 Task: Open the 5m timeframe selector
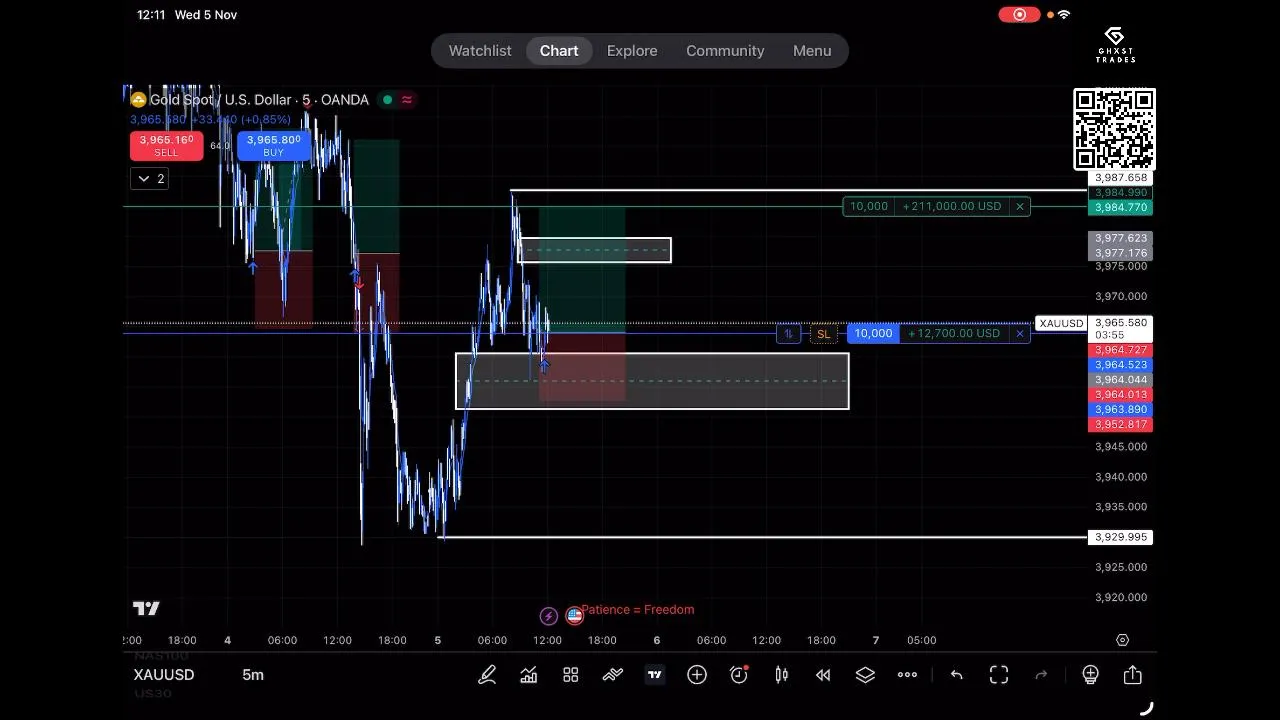253,675
